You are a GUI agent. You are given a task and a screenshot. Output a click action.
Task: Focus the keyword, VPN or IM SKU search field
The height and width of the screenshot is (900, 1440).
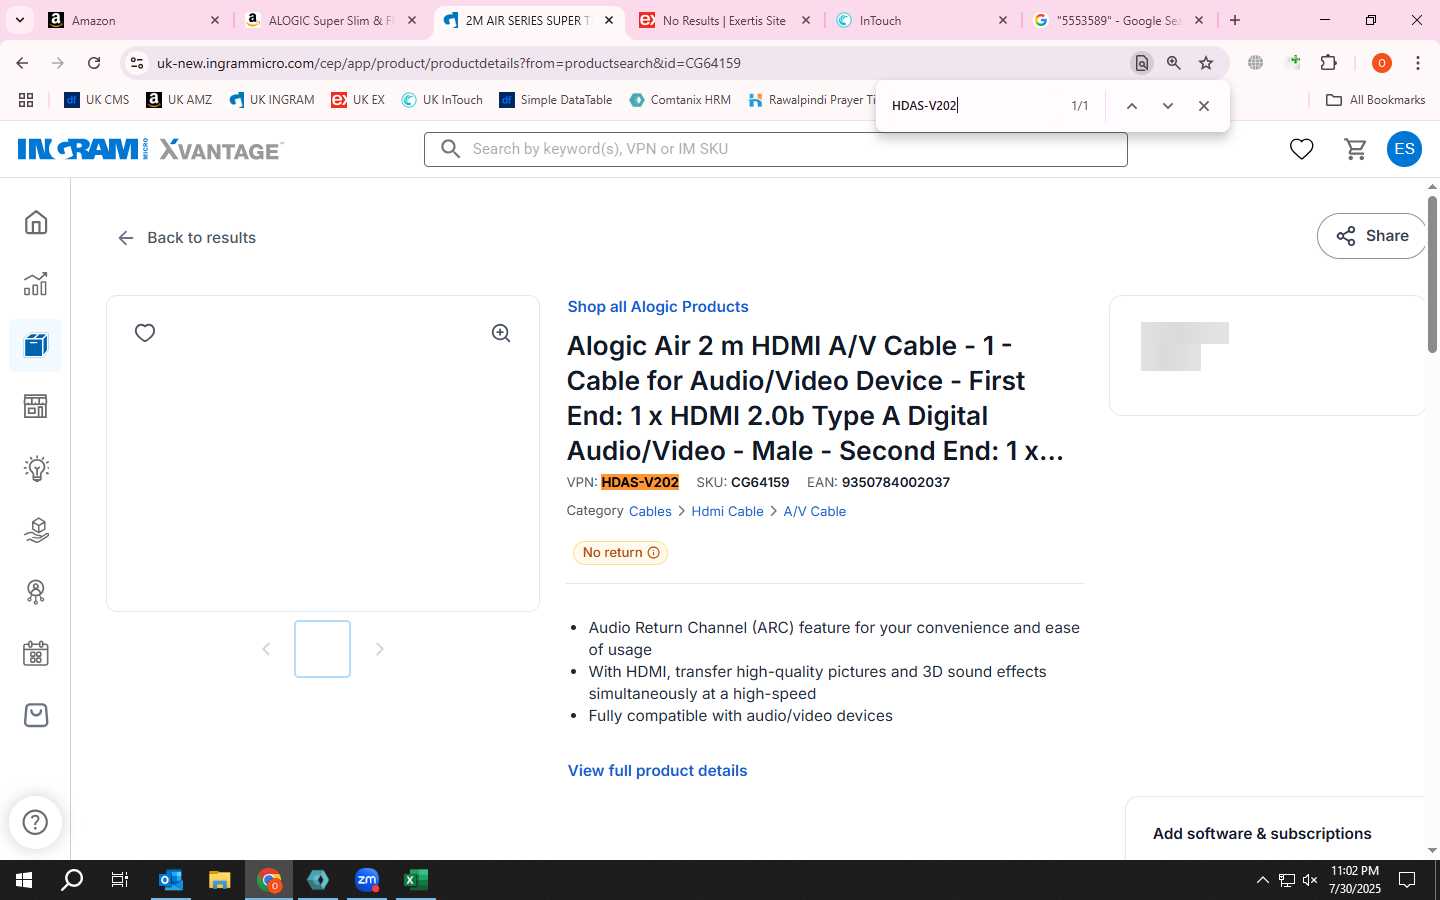776,149
